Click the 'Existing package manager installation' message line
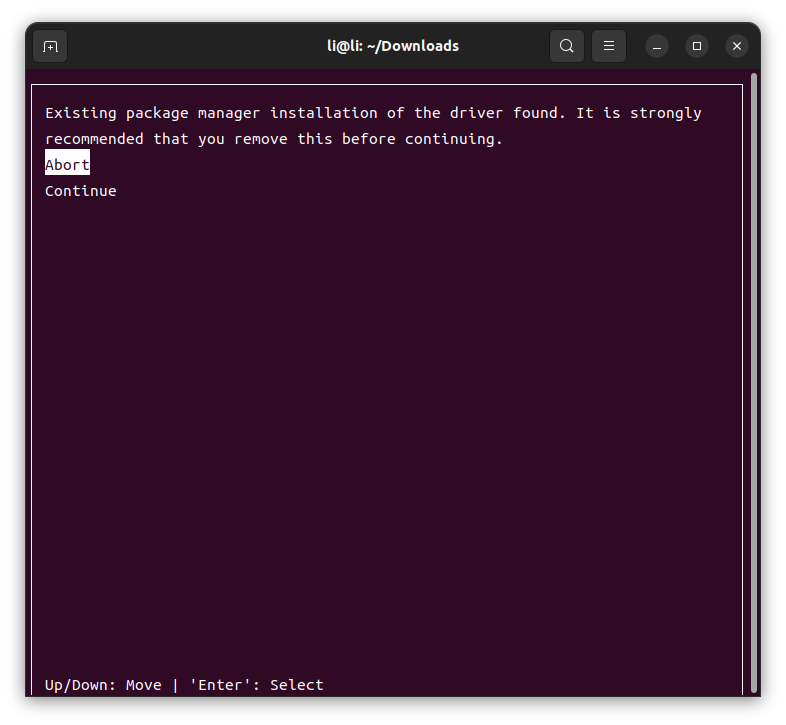 click(x=373, y=113)
